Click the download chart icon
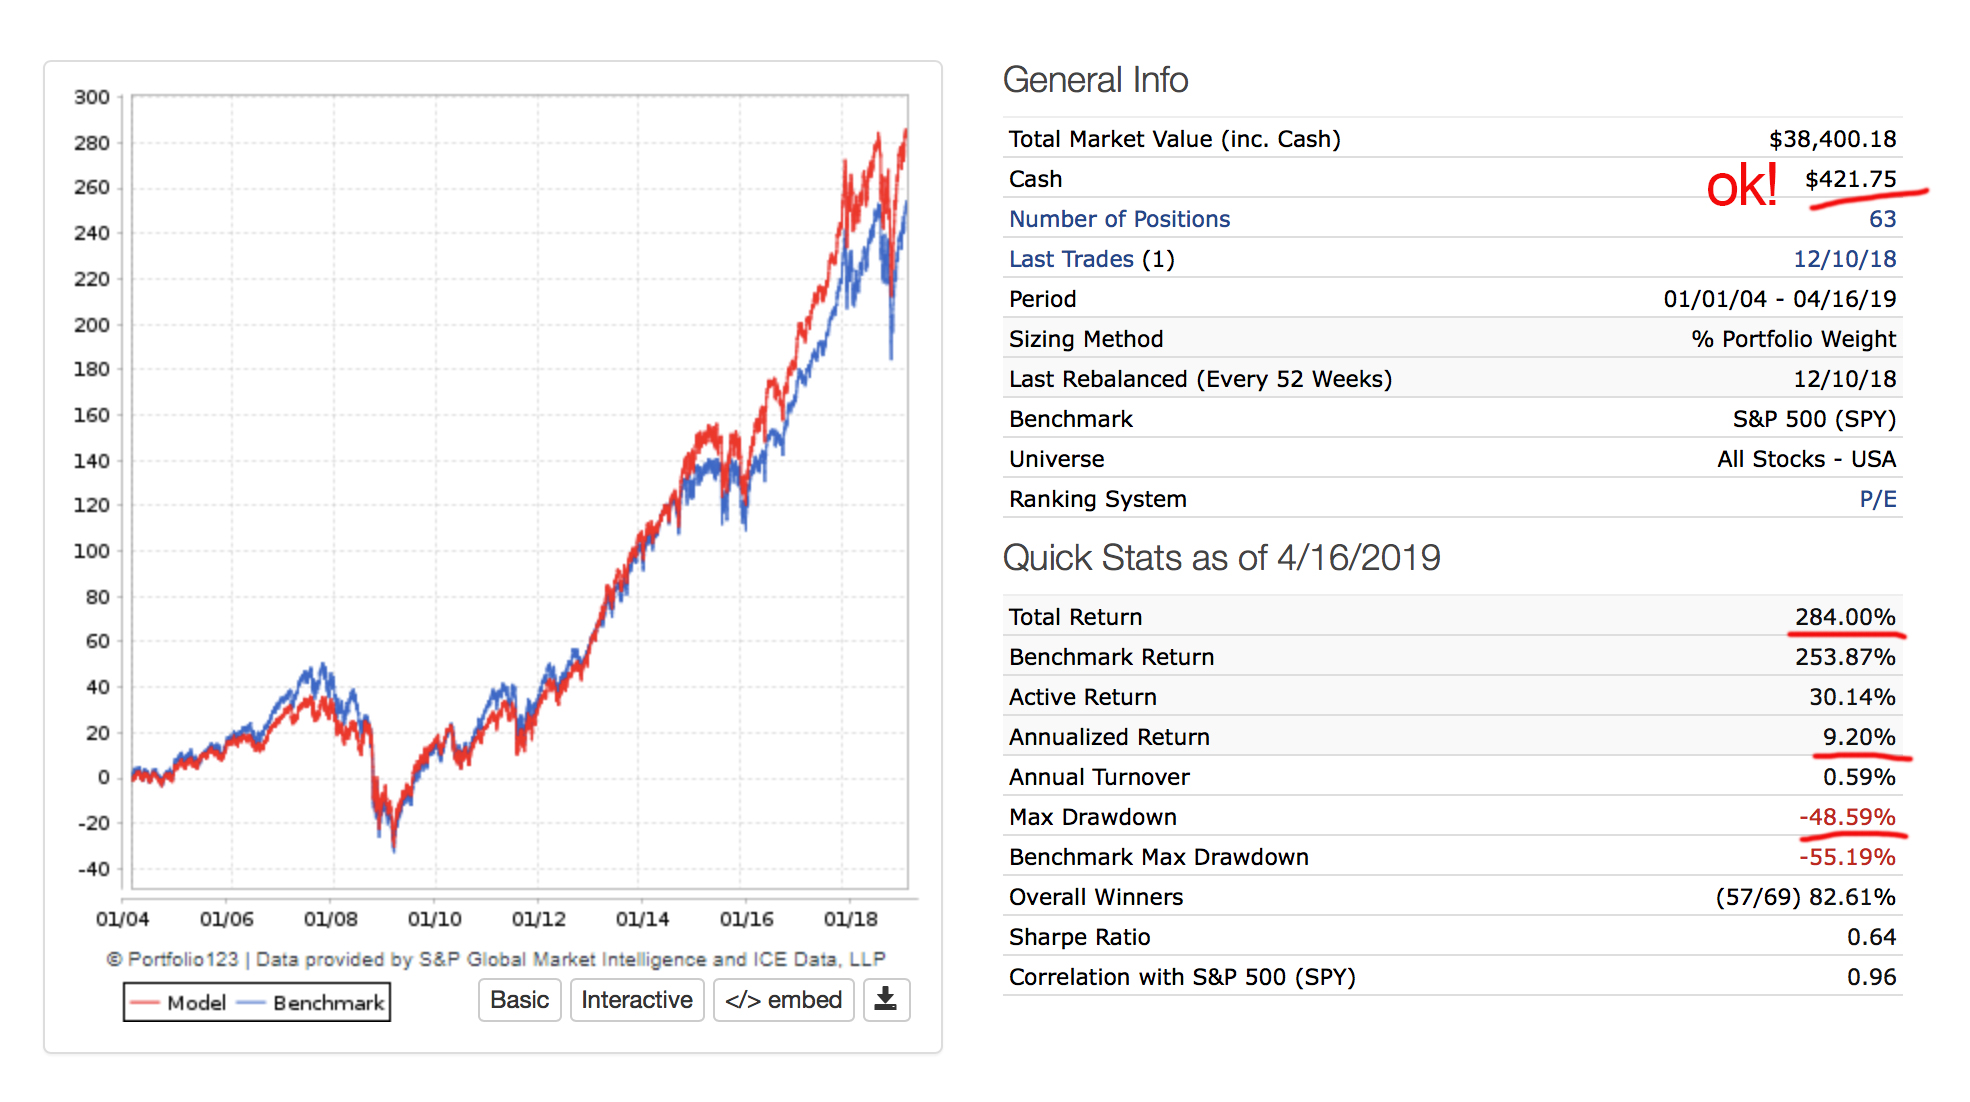 [886, 999]
